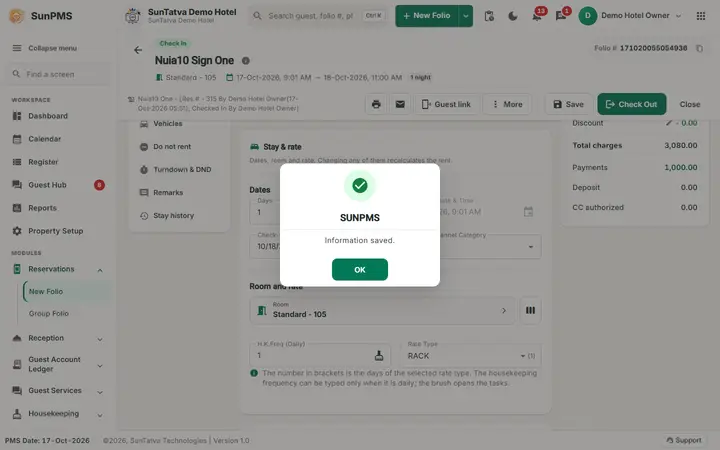Click the SunPMS logo
The height and width of the screenshot is (450, 720).
click(x=41, y=16)
